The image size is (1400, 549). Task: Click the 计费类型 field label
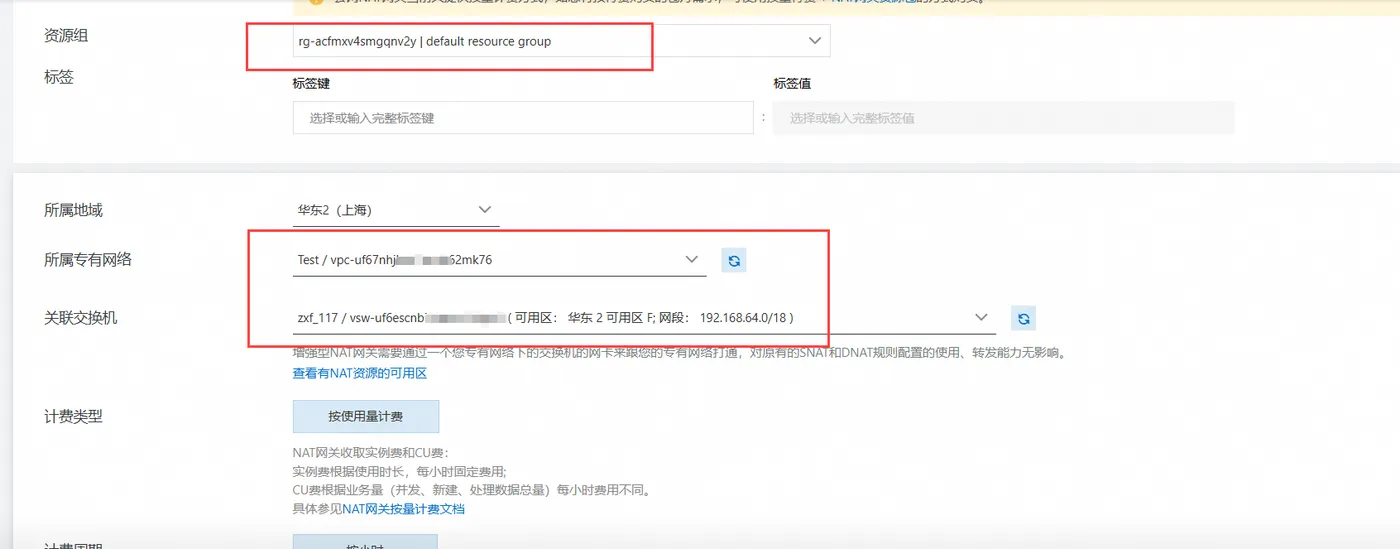(x=73, y=417)
